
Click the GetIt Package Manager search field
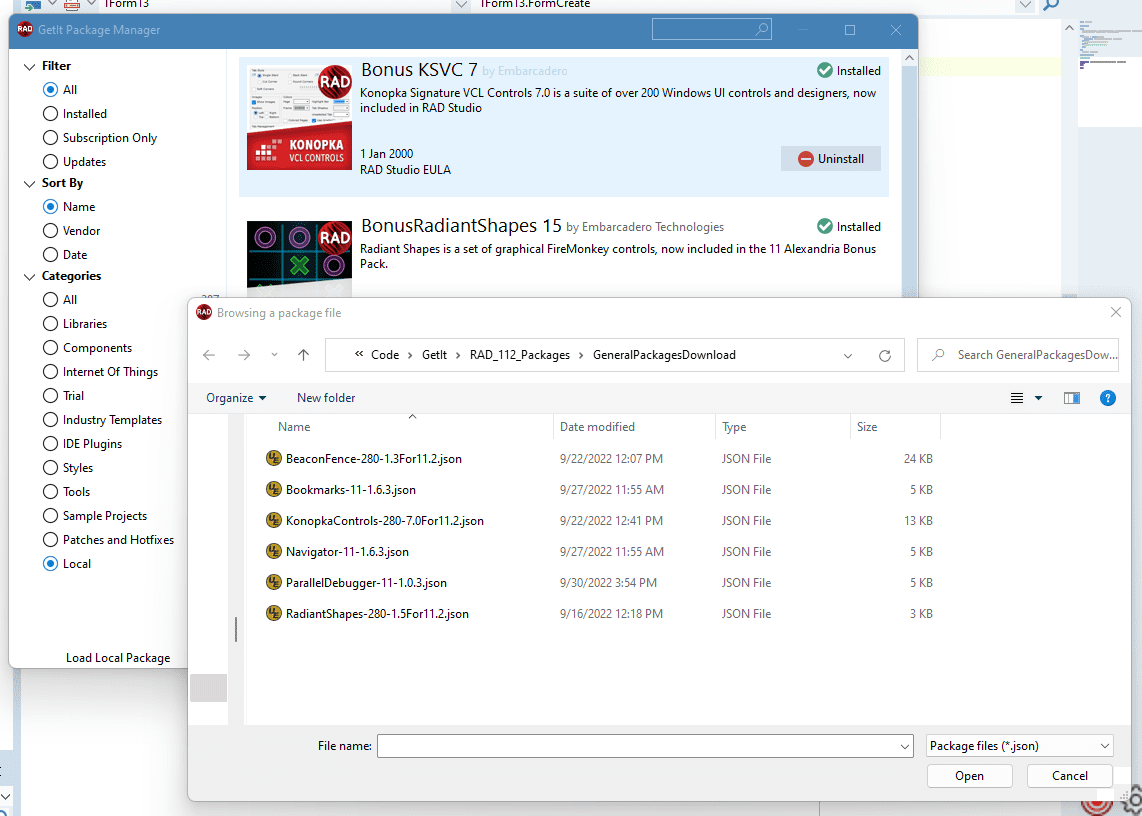tap(712, 30)
